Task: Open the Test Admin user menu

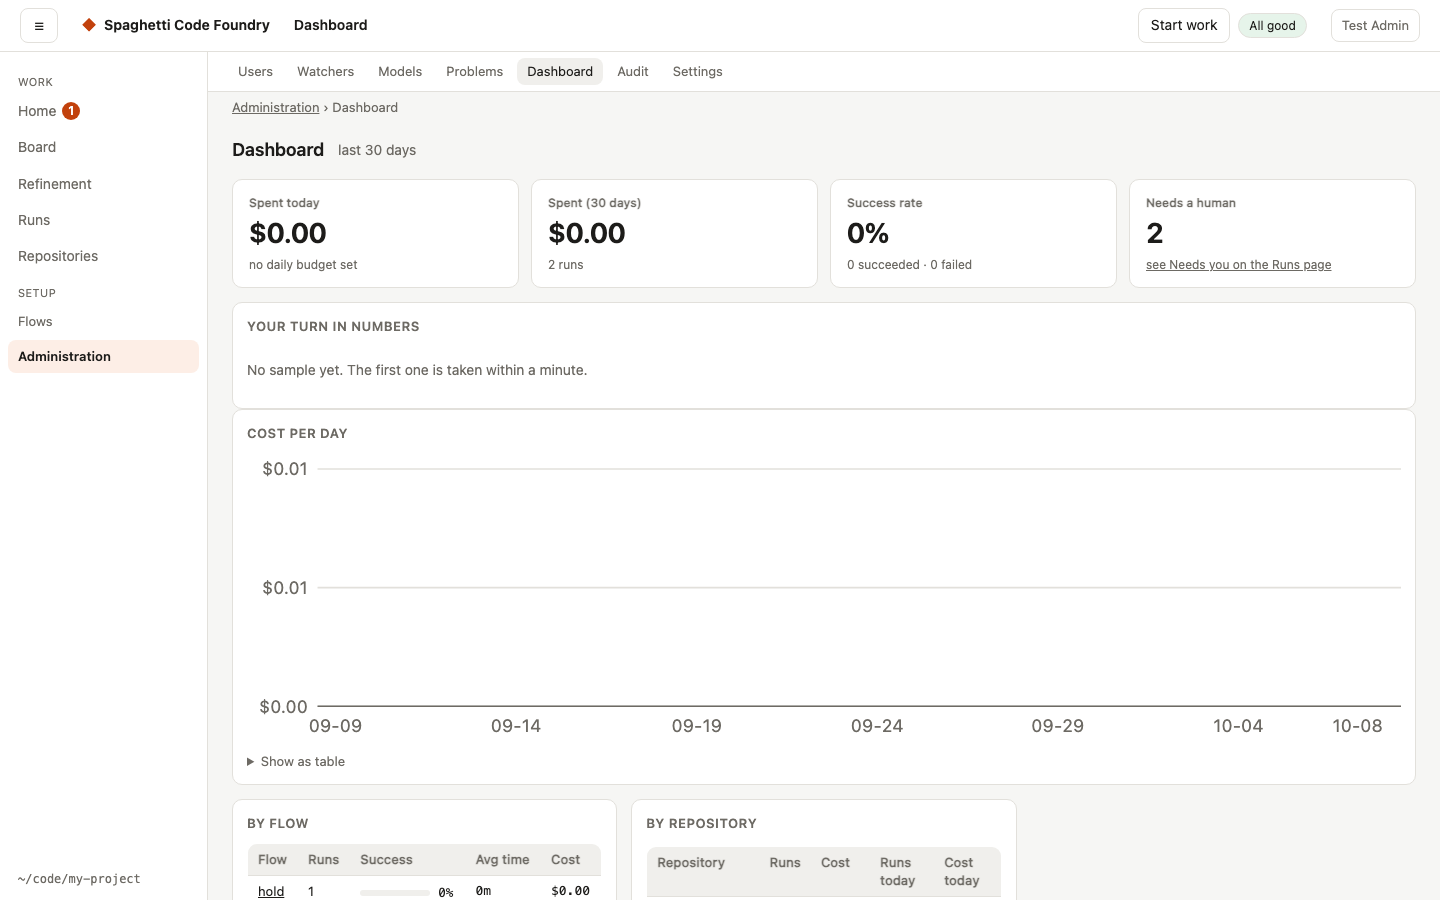Action: click(x=1375, y=26)
